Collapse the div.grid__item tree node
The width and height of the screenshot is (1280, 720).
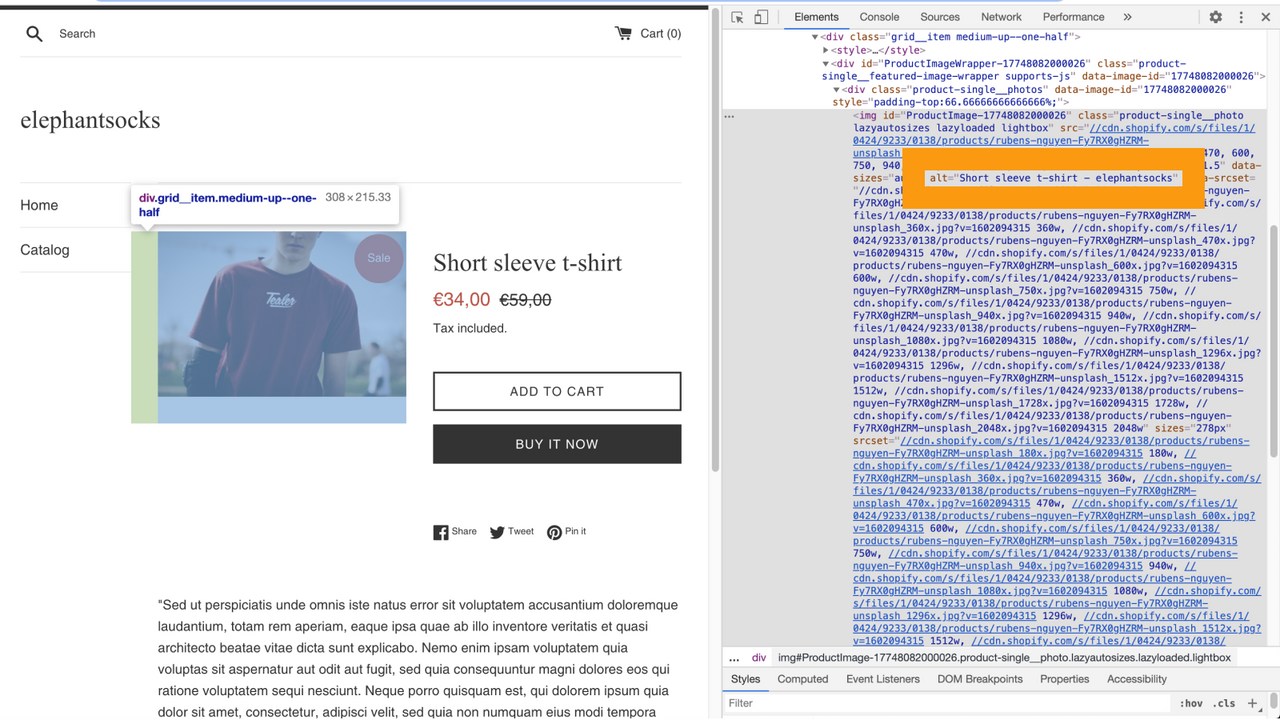pos(814,36)
